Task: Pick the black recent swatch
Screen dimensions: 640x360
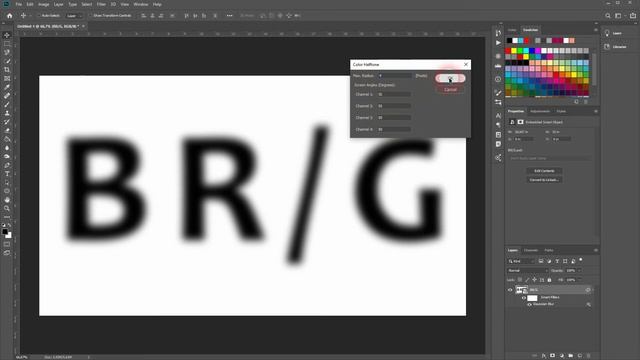Action: click(x=509, y=40)
